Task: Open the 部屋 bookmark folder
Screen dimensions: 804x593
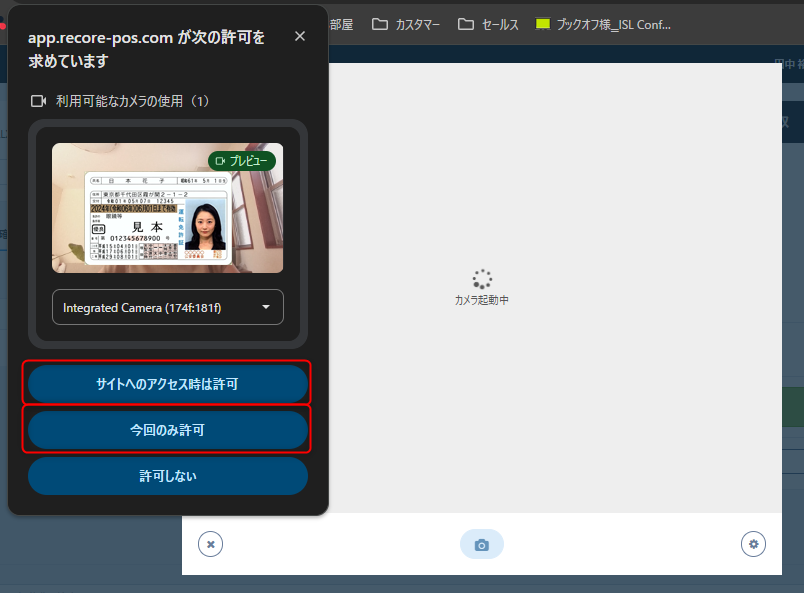Action: [341, 24]
